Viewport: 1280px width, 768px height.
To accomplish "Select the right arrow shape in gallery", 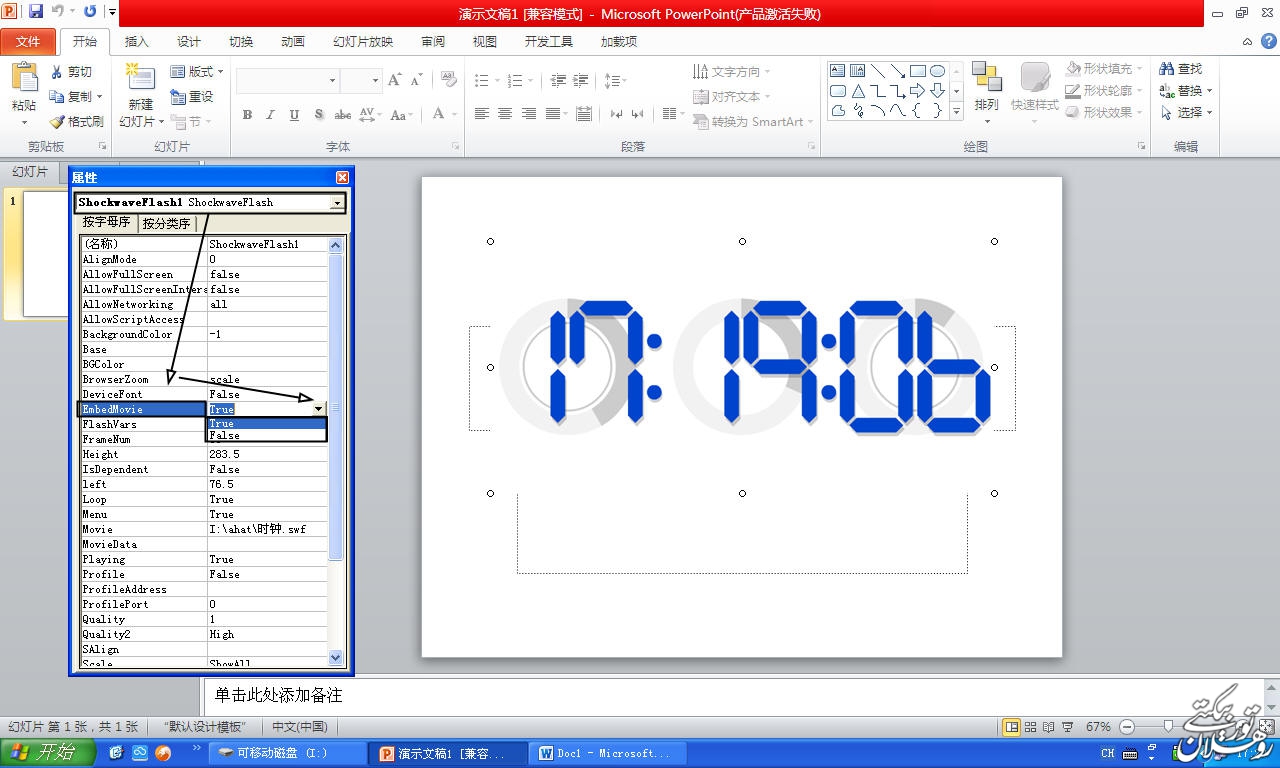I will pyautogui.click(x=917, y=91).
